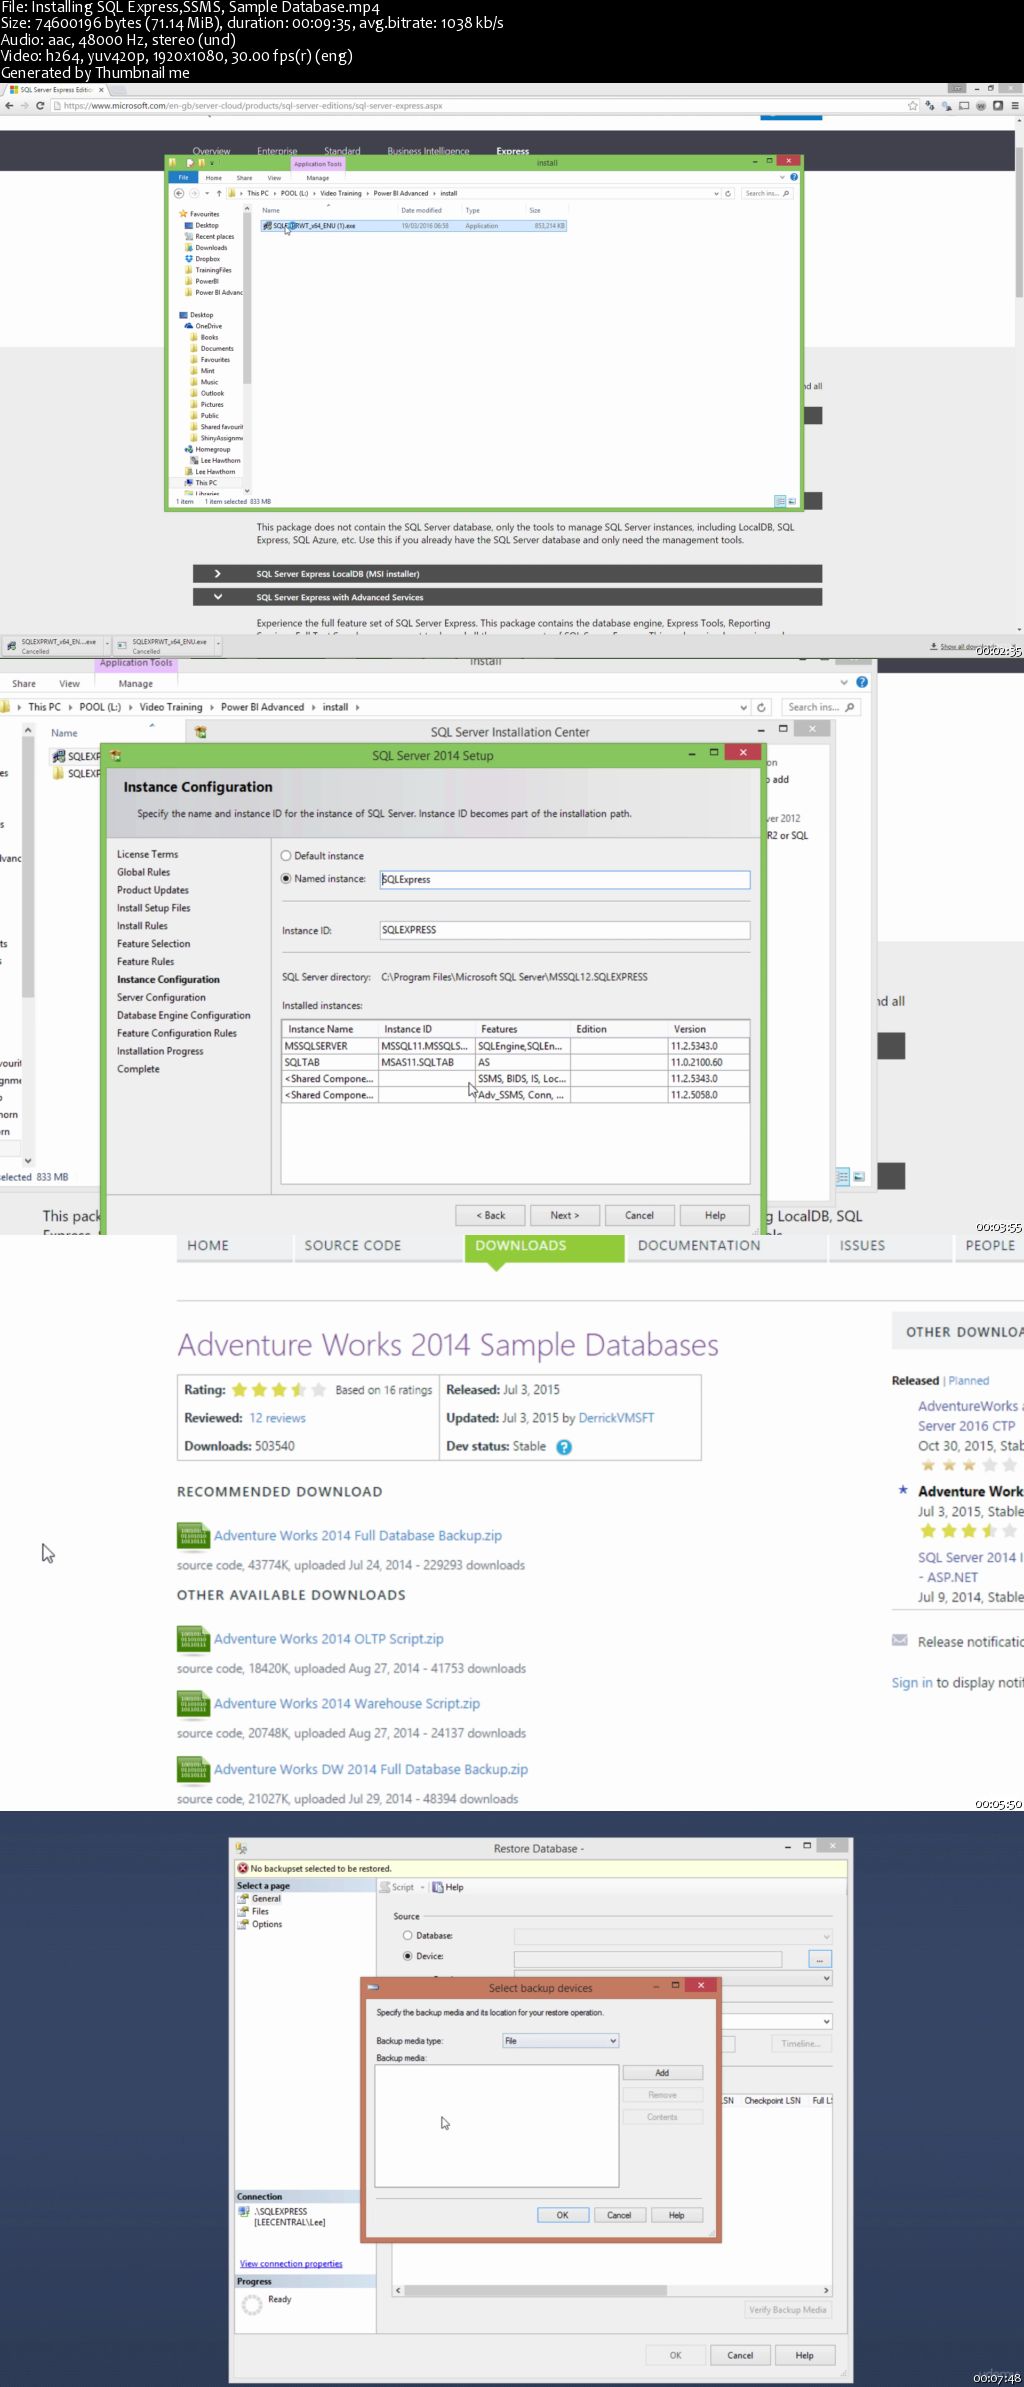Open the DerrickVMSFT profile link
The height and width of the screenshot is (2387, 1024).
[x=616, y=1418]
